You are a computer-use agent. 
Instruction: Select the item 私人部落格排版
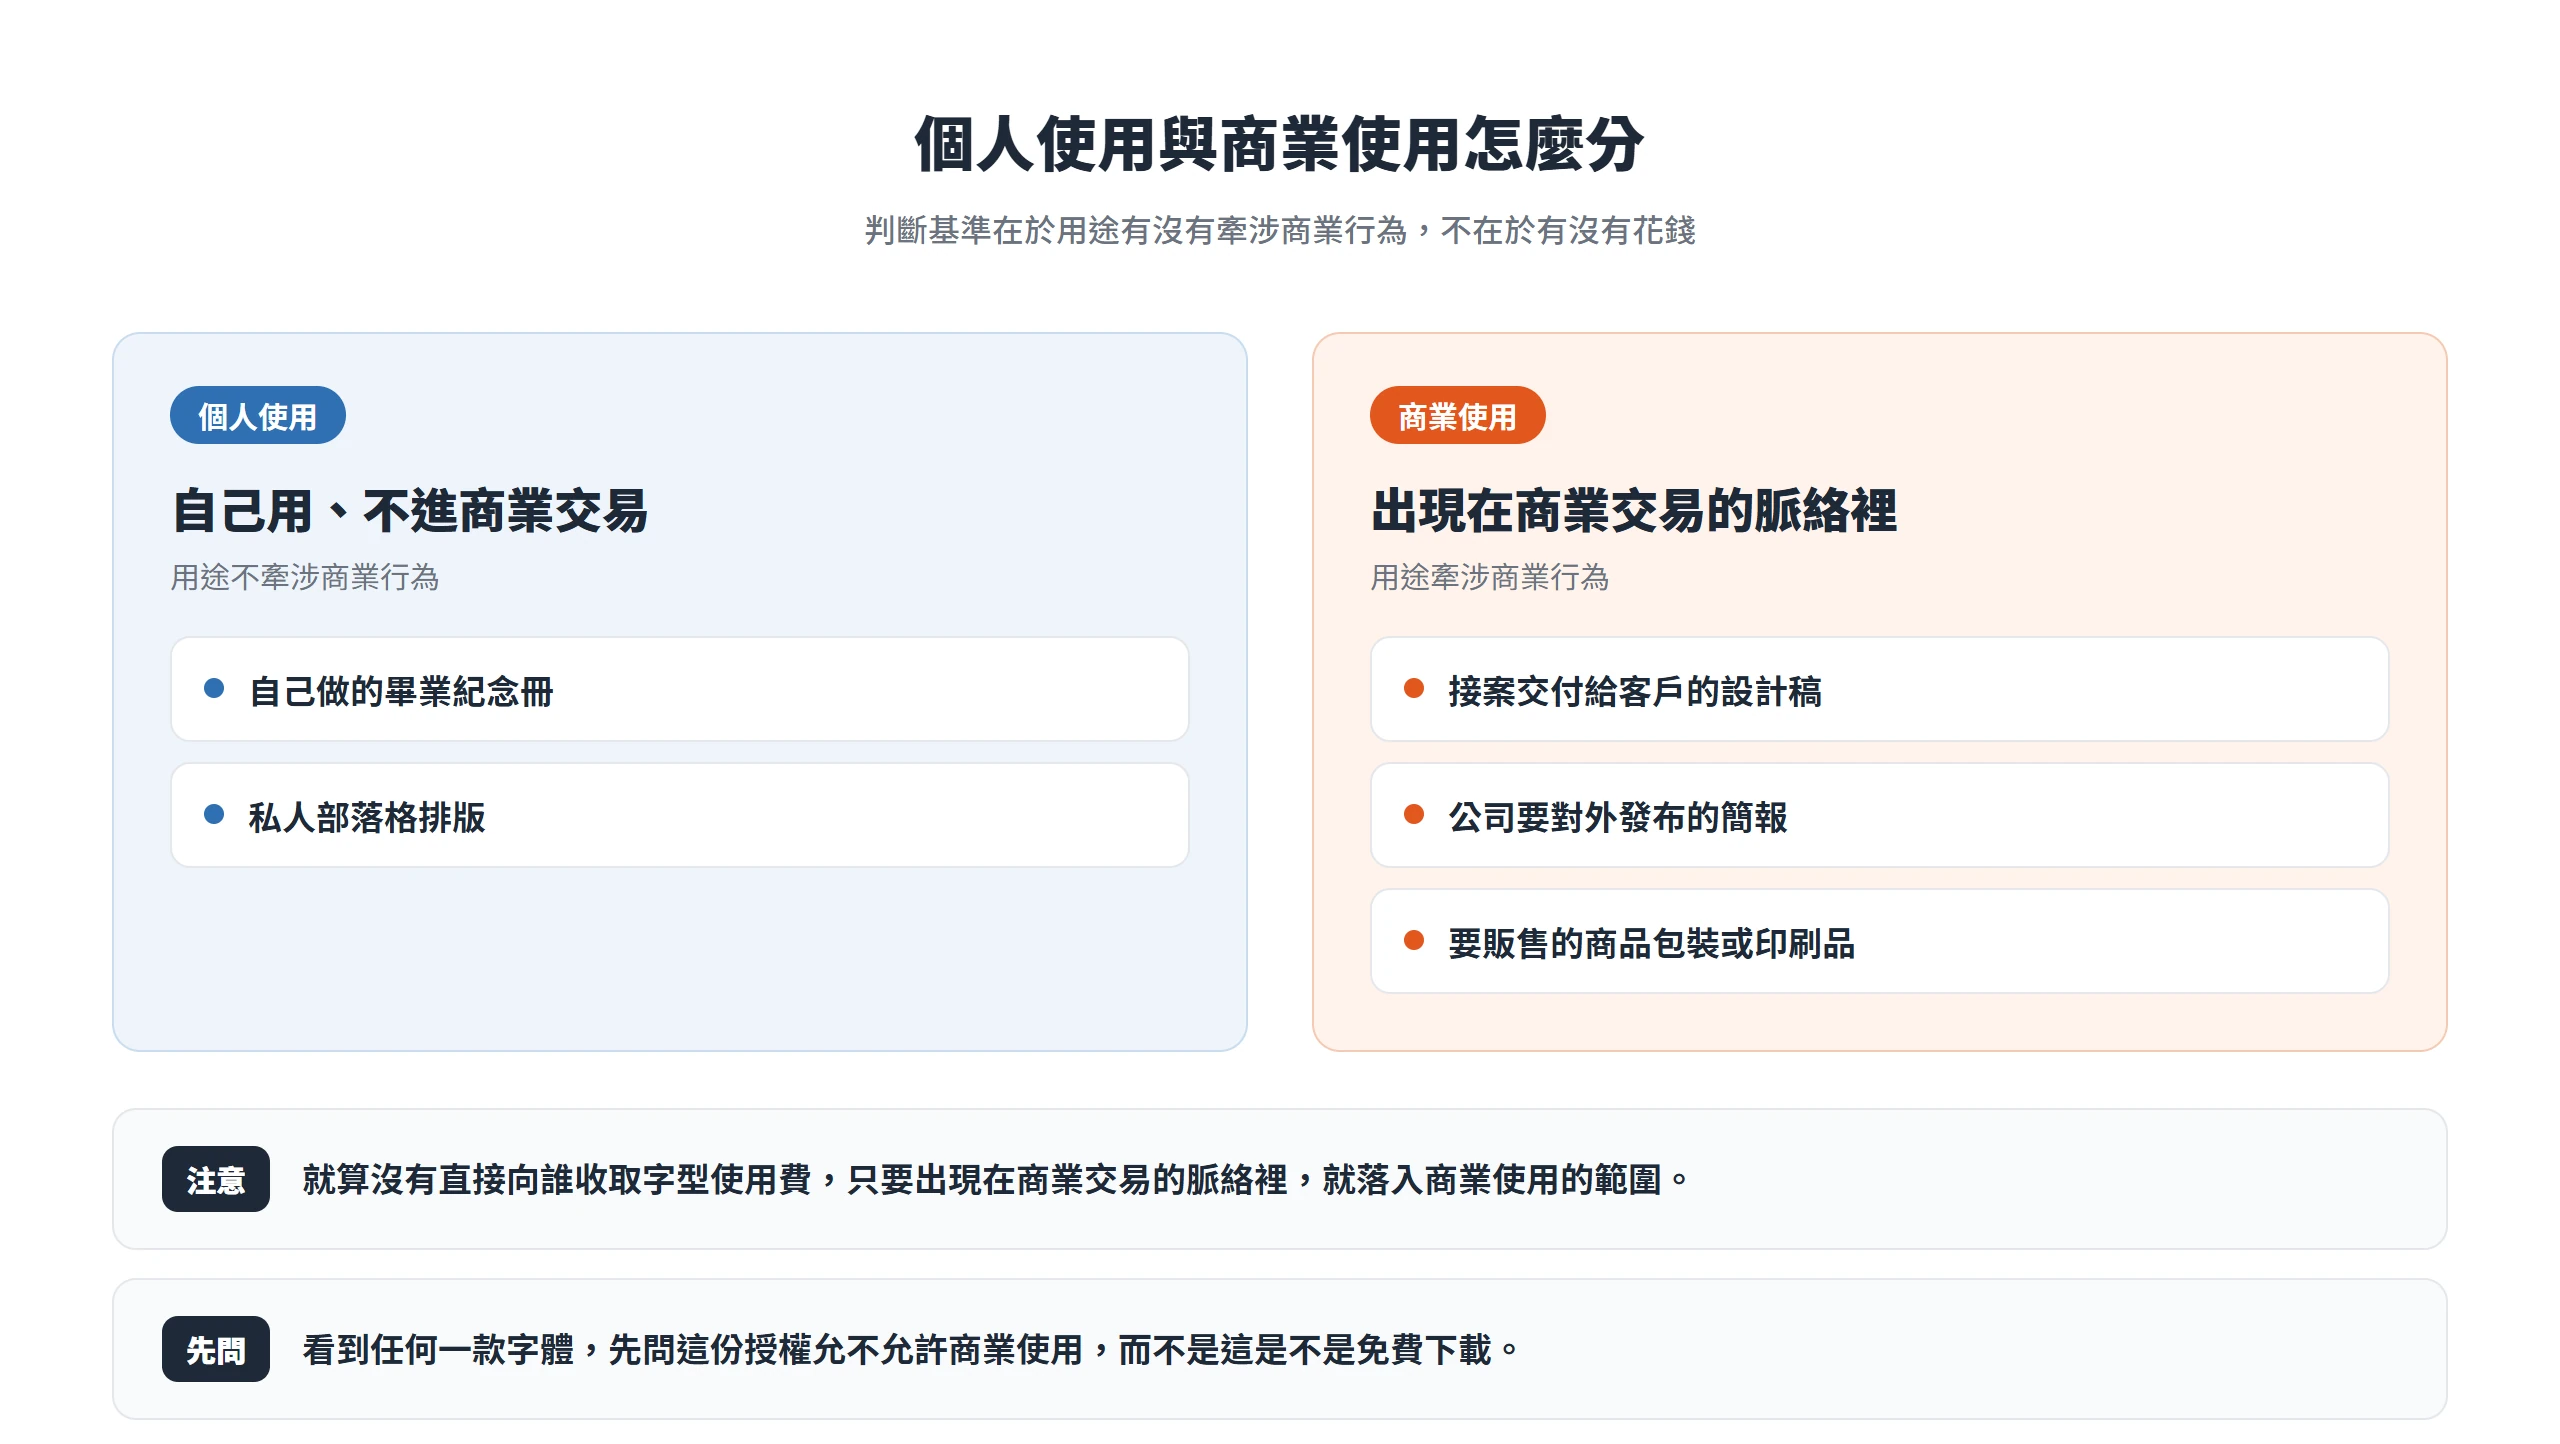click(x=680, y=815)
